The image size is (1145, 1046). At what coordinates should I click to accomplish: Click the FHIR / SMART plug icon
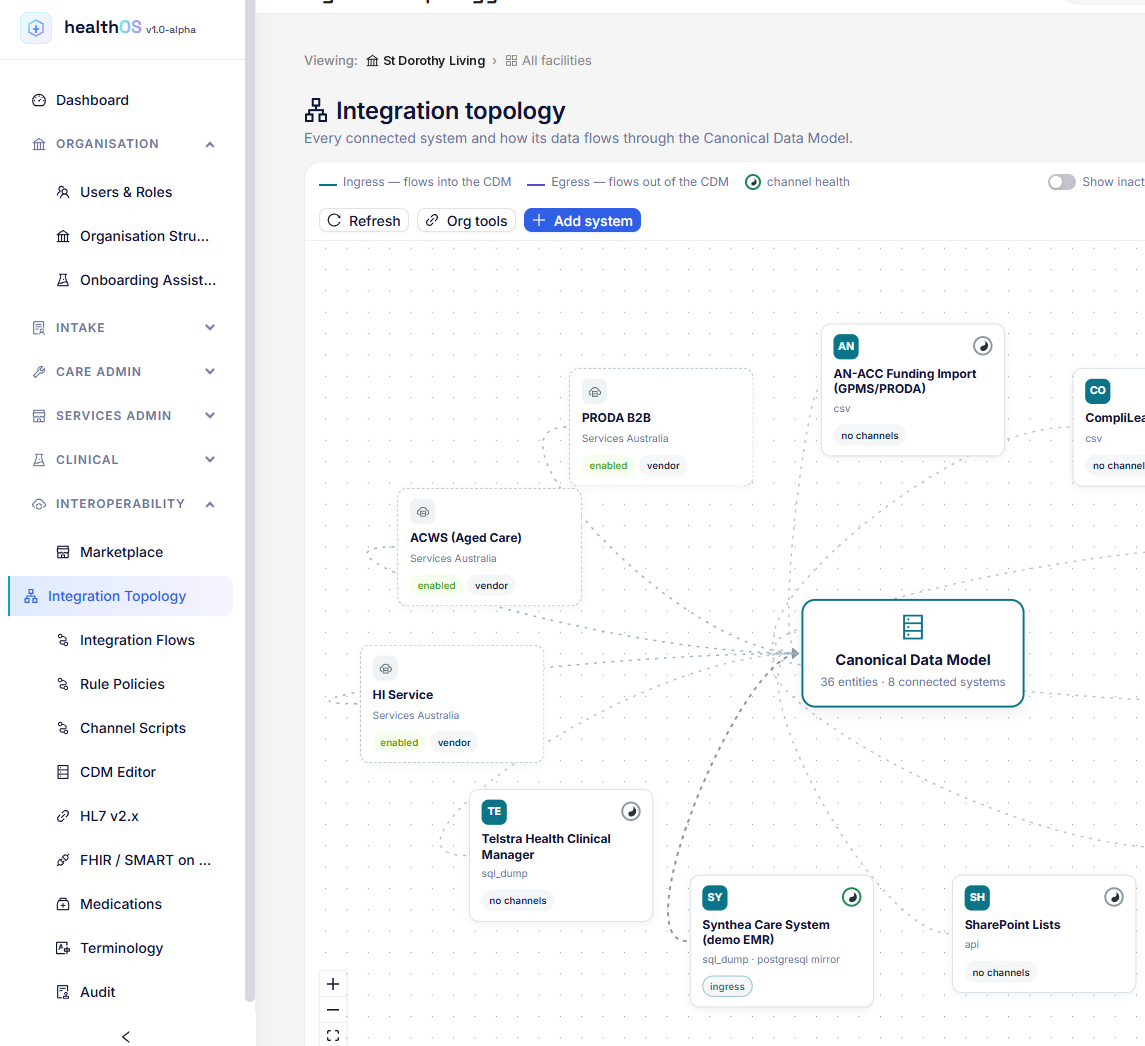pos(63,860)
